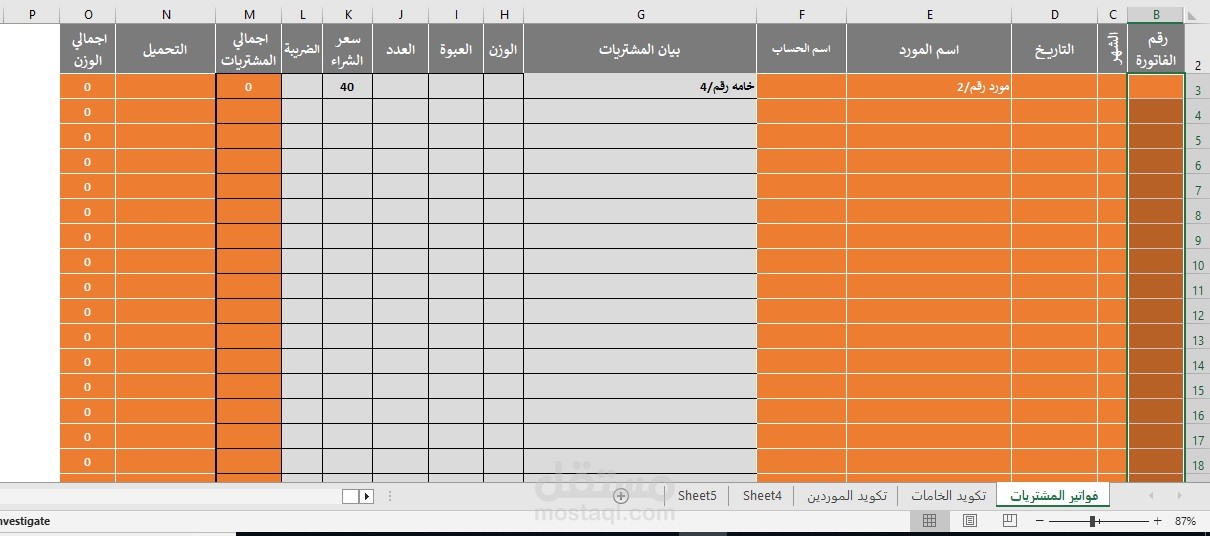The image size is (1210, 536).
Task: Select column L header
Action: pyautogui.click(x=302, y=15)
